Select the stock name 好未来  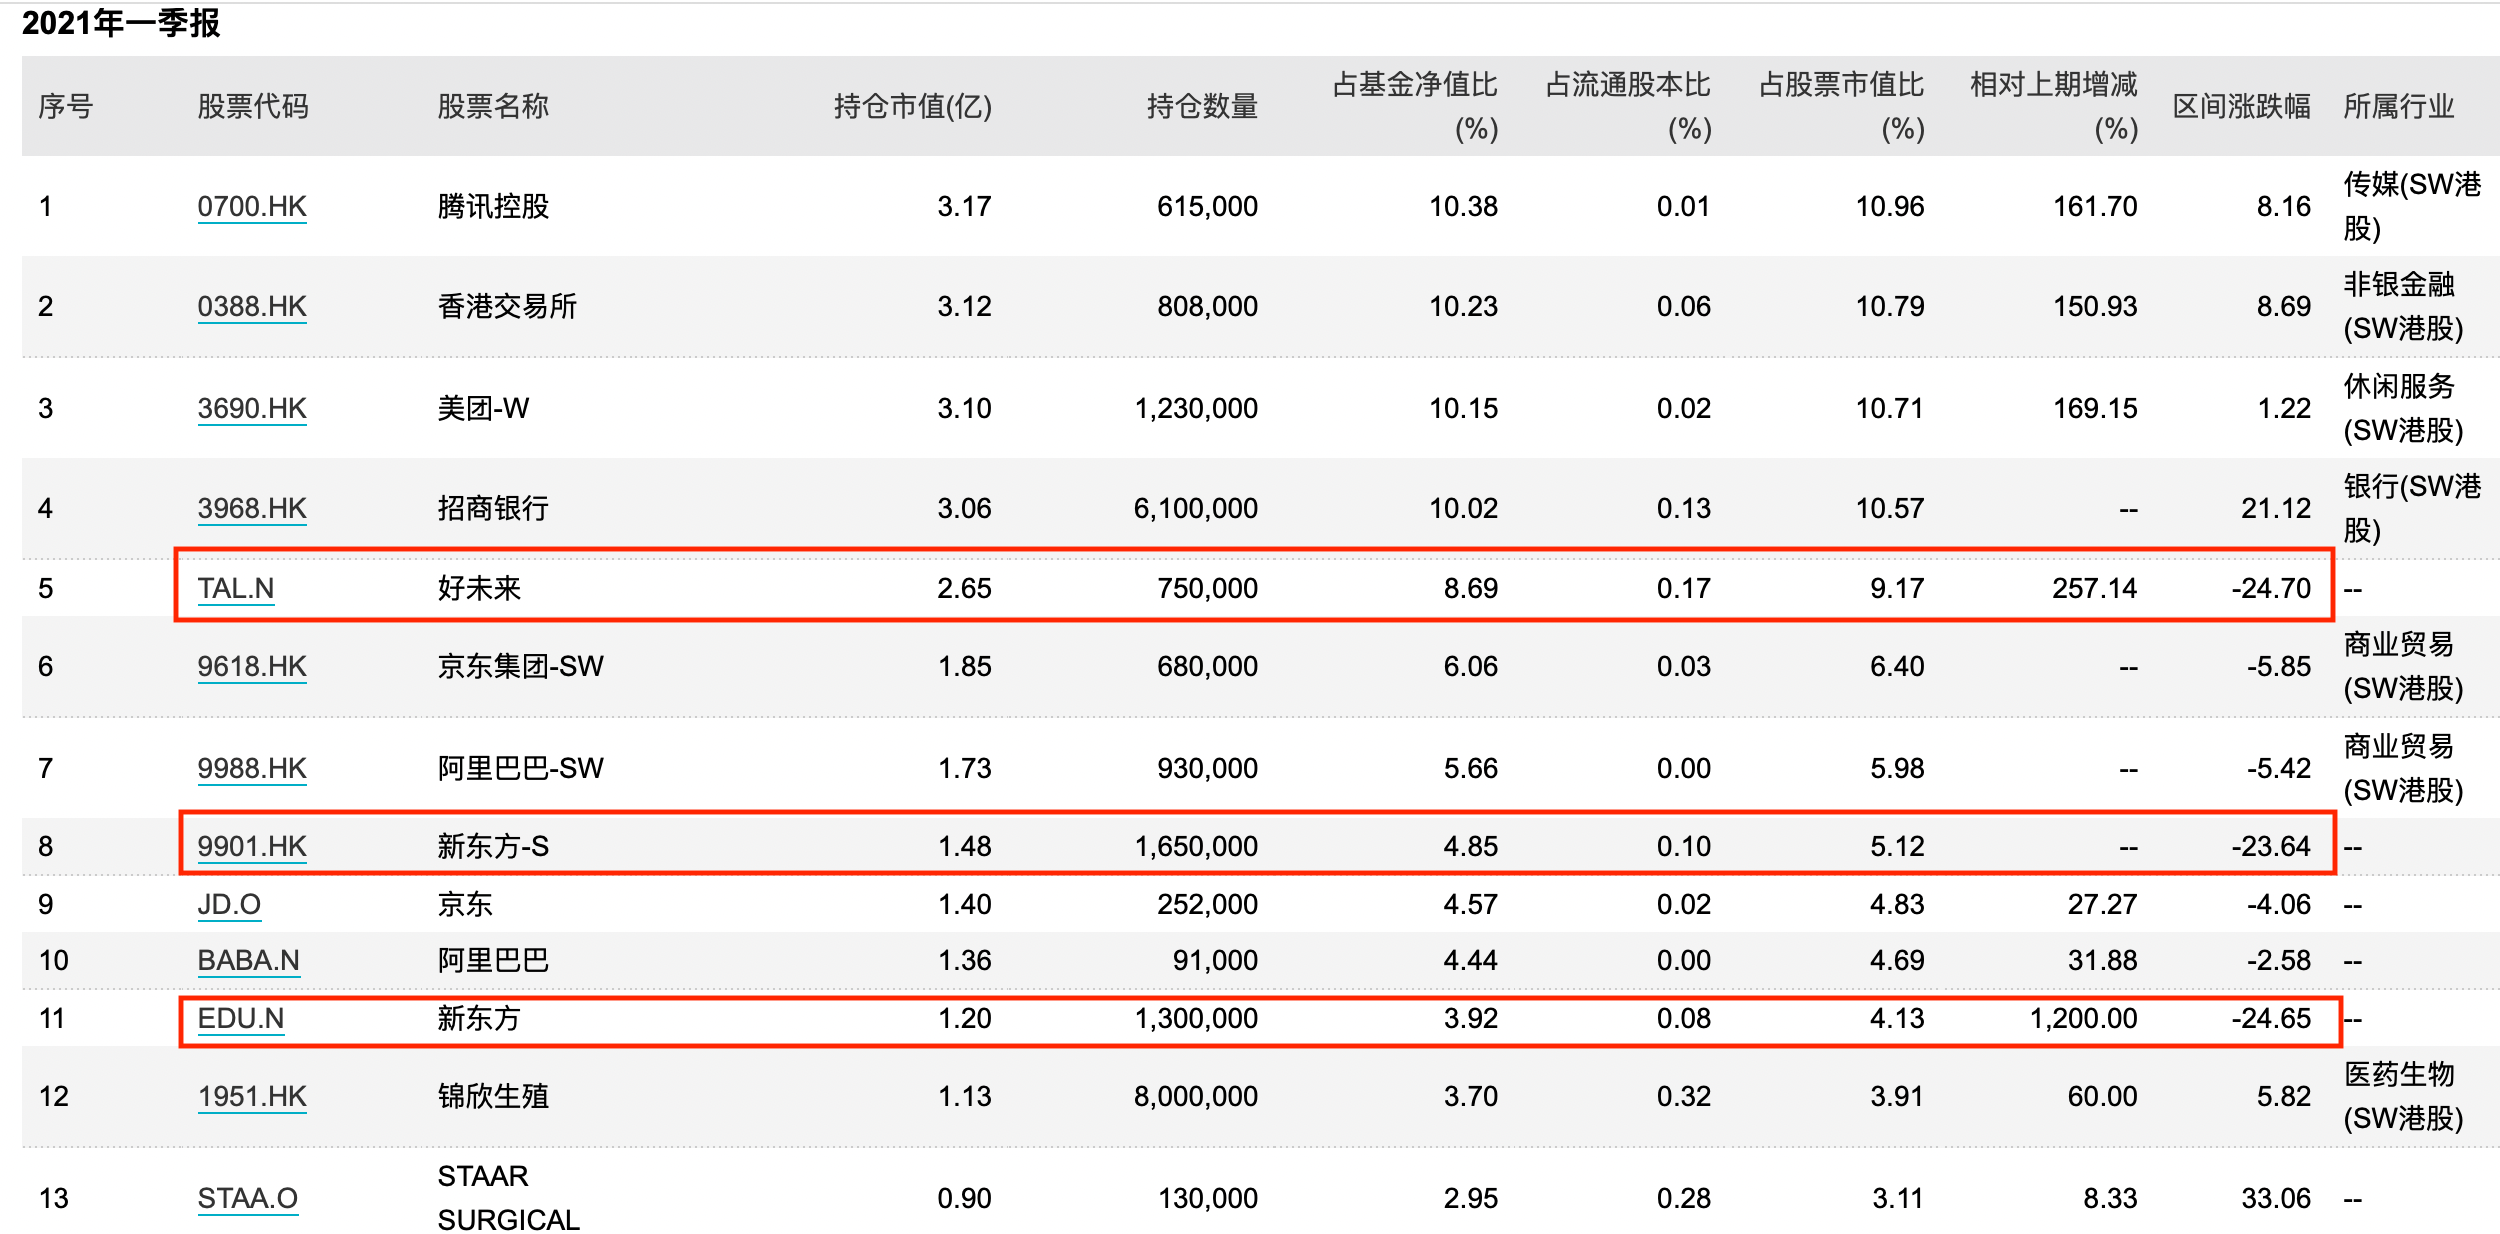tap(479, 589)
